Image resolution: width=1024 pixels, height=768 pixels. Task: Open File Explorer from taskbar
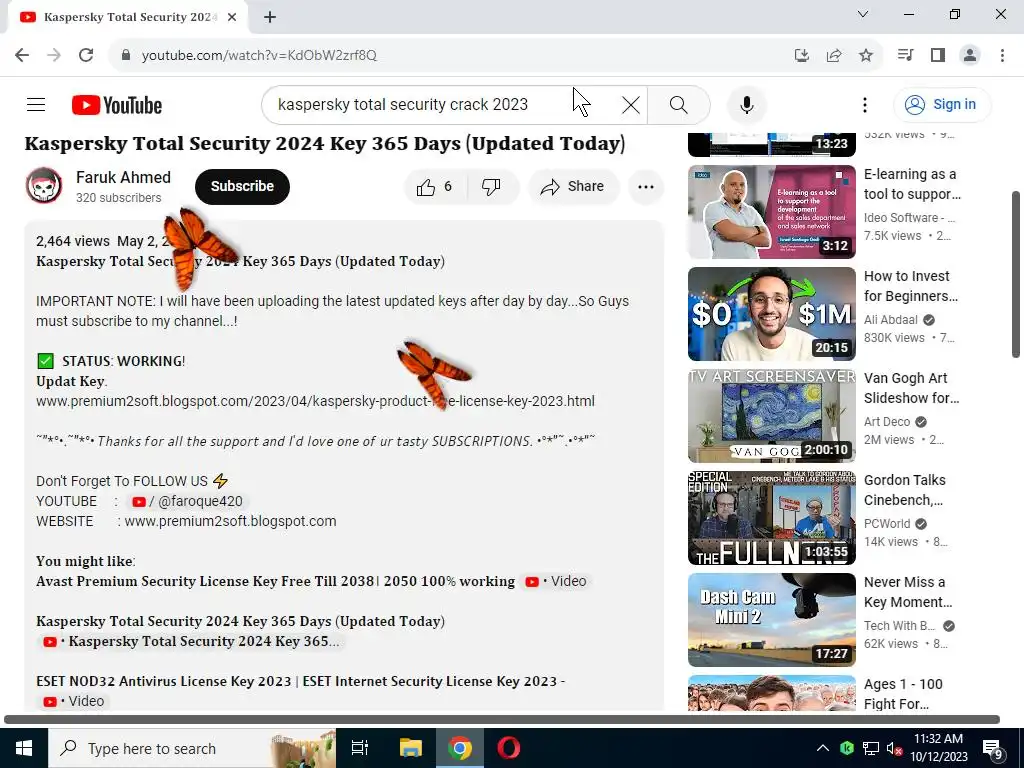(x=411, y=748)
